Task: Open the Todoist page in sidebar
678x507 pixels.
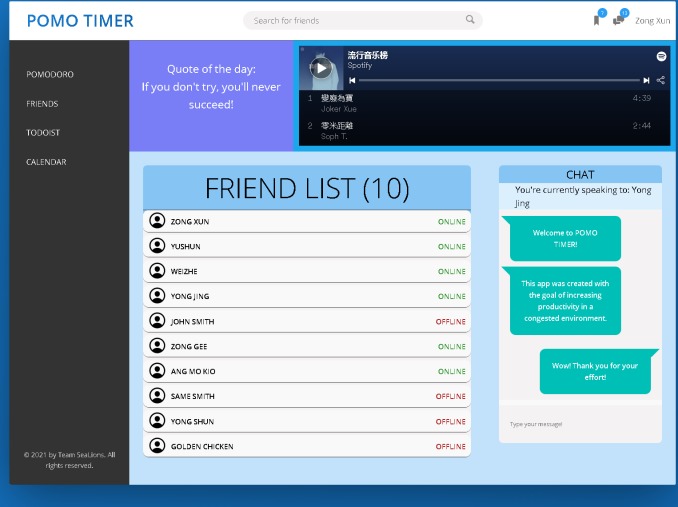Action: (x=43, y=133)
